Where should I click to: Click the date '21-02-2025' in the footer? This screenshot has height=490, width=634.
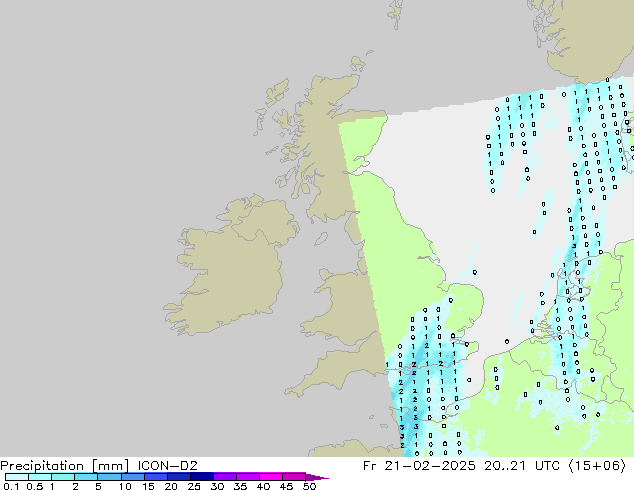click(430, 466)
